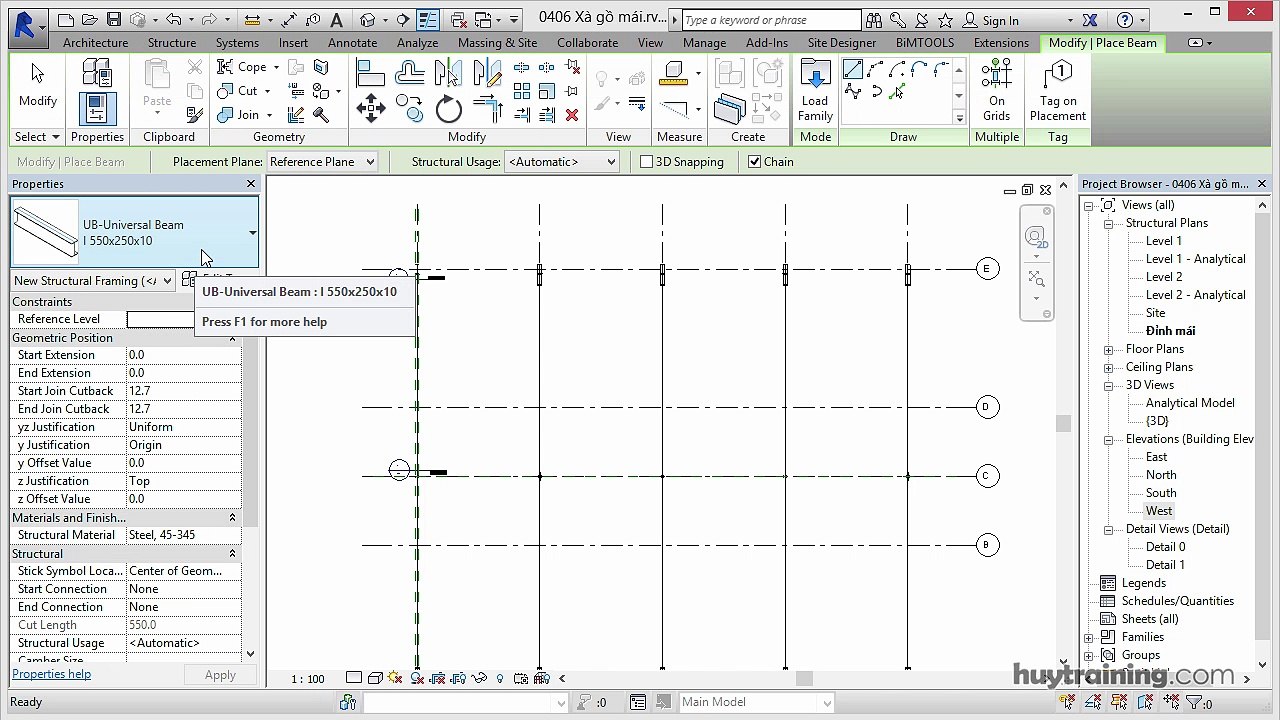Viewport: 1280px width, 720px height.
Task: Switch to Massing & Site tab
Action: 497,43
